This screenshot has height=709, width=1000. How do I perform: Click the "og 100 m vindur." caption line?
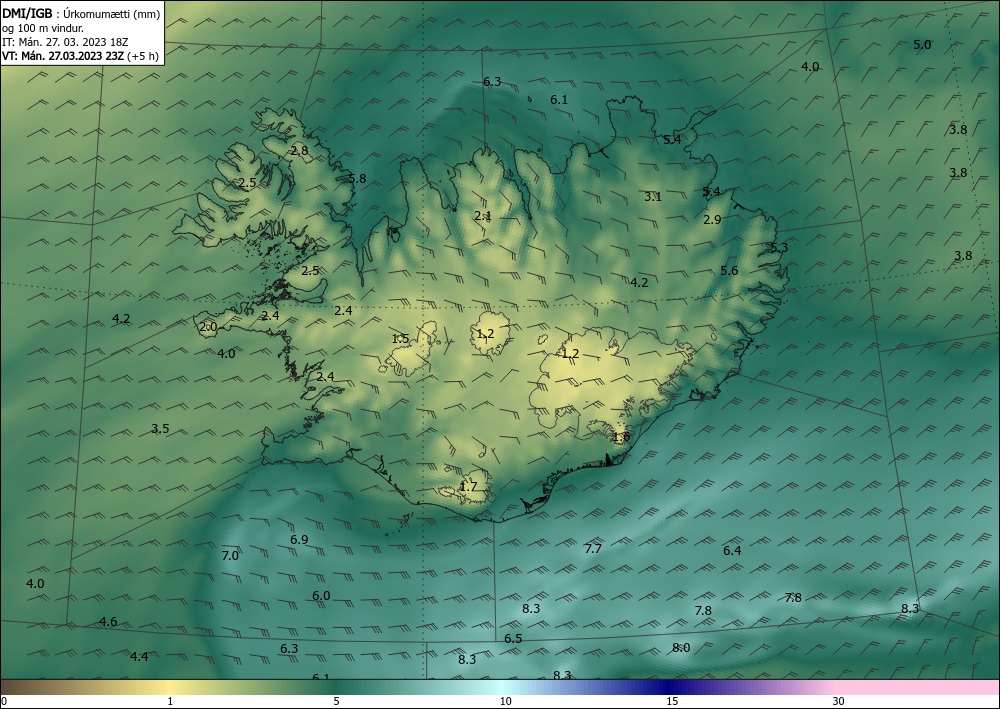click(x=43, y=28)
